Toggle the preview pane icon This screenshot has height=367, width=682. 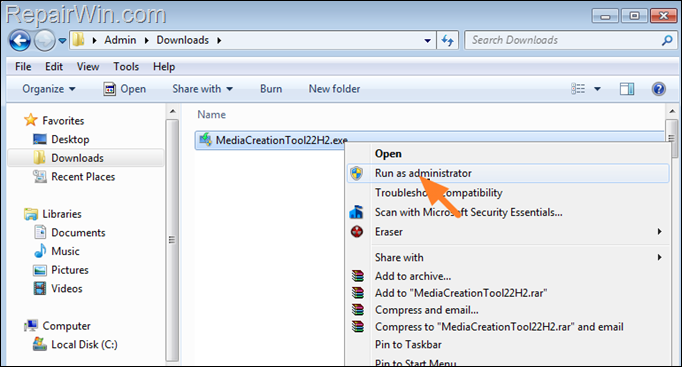tap(627, 89)
